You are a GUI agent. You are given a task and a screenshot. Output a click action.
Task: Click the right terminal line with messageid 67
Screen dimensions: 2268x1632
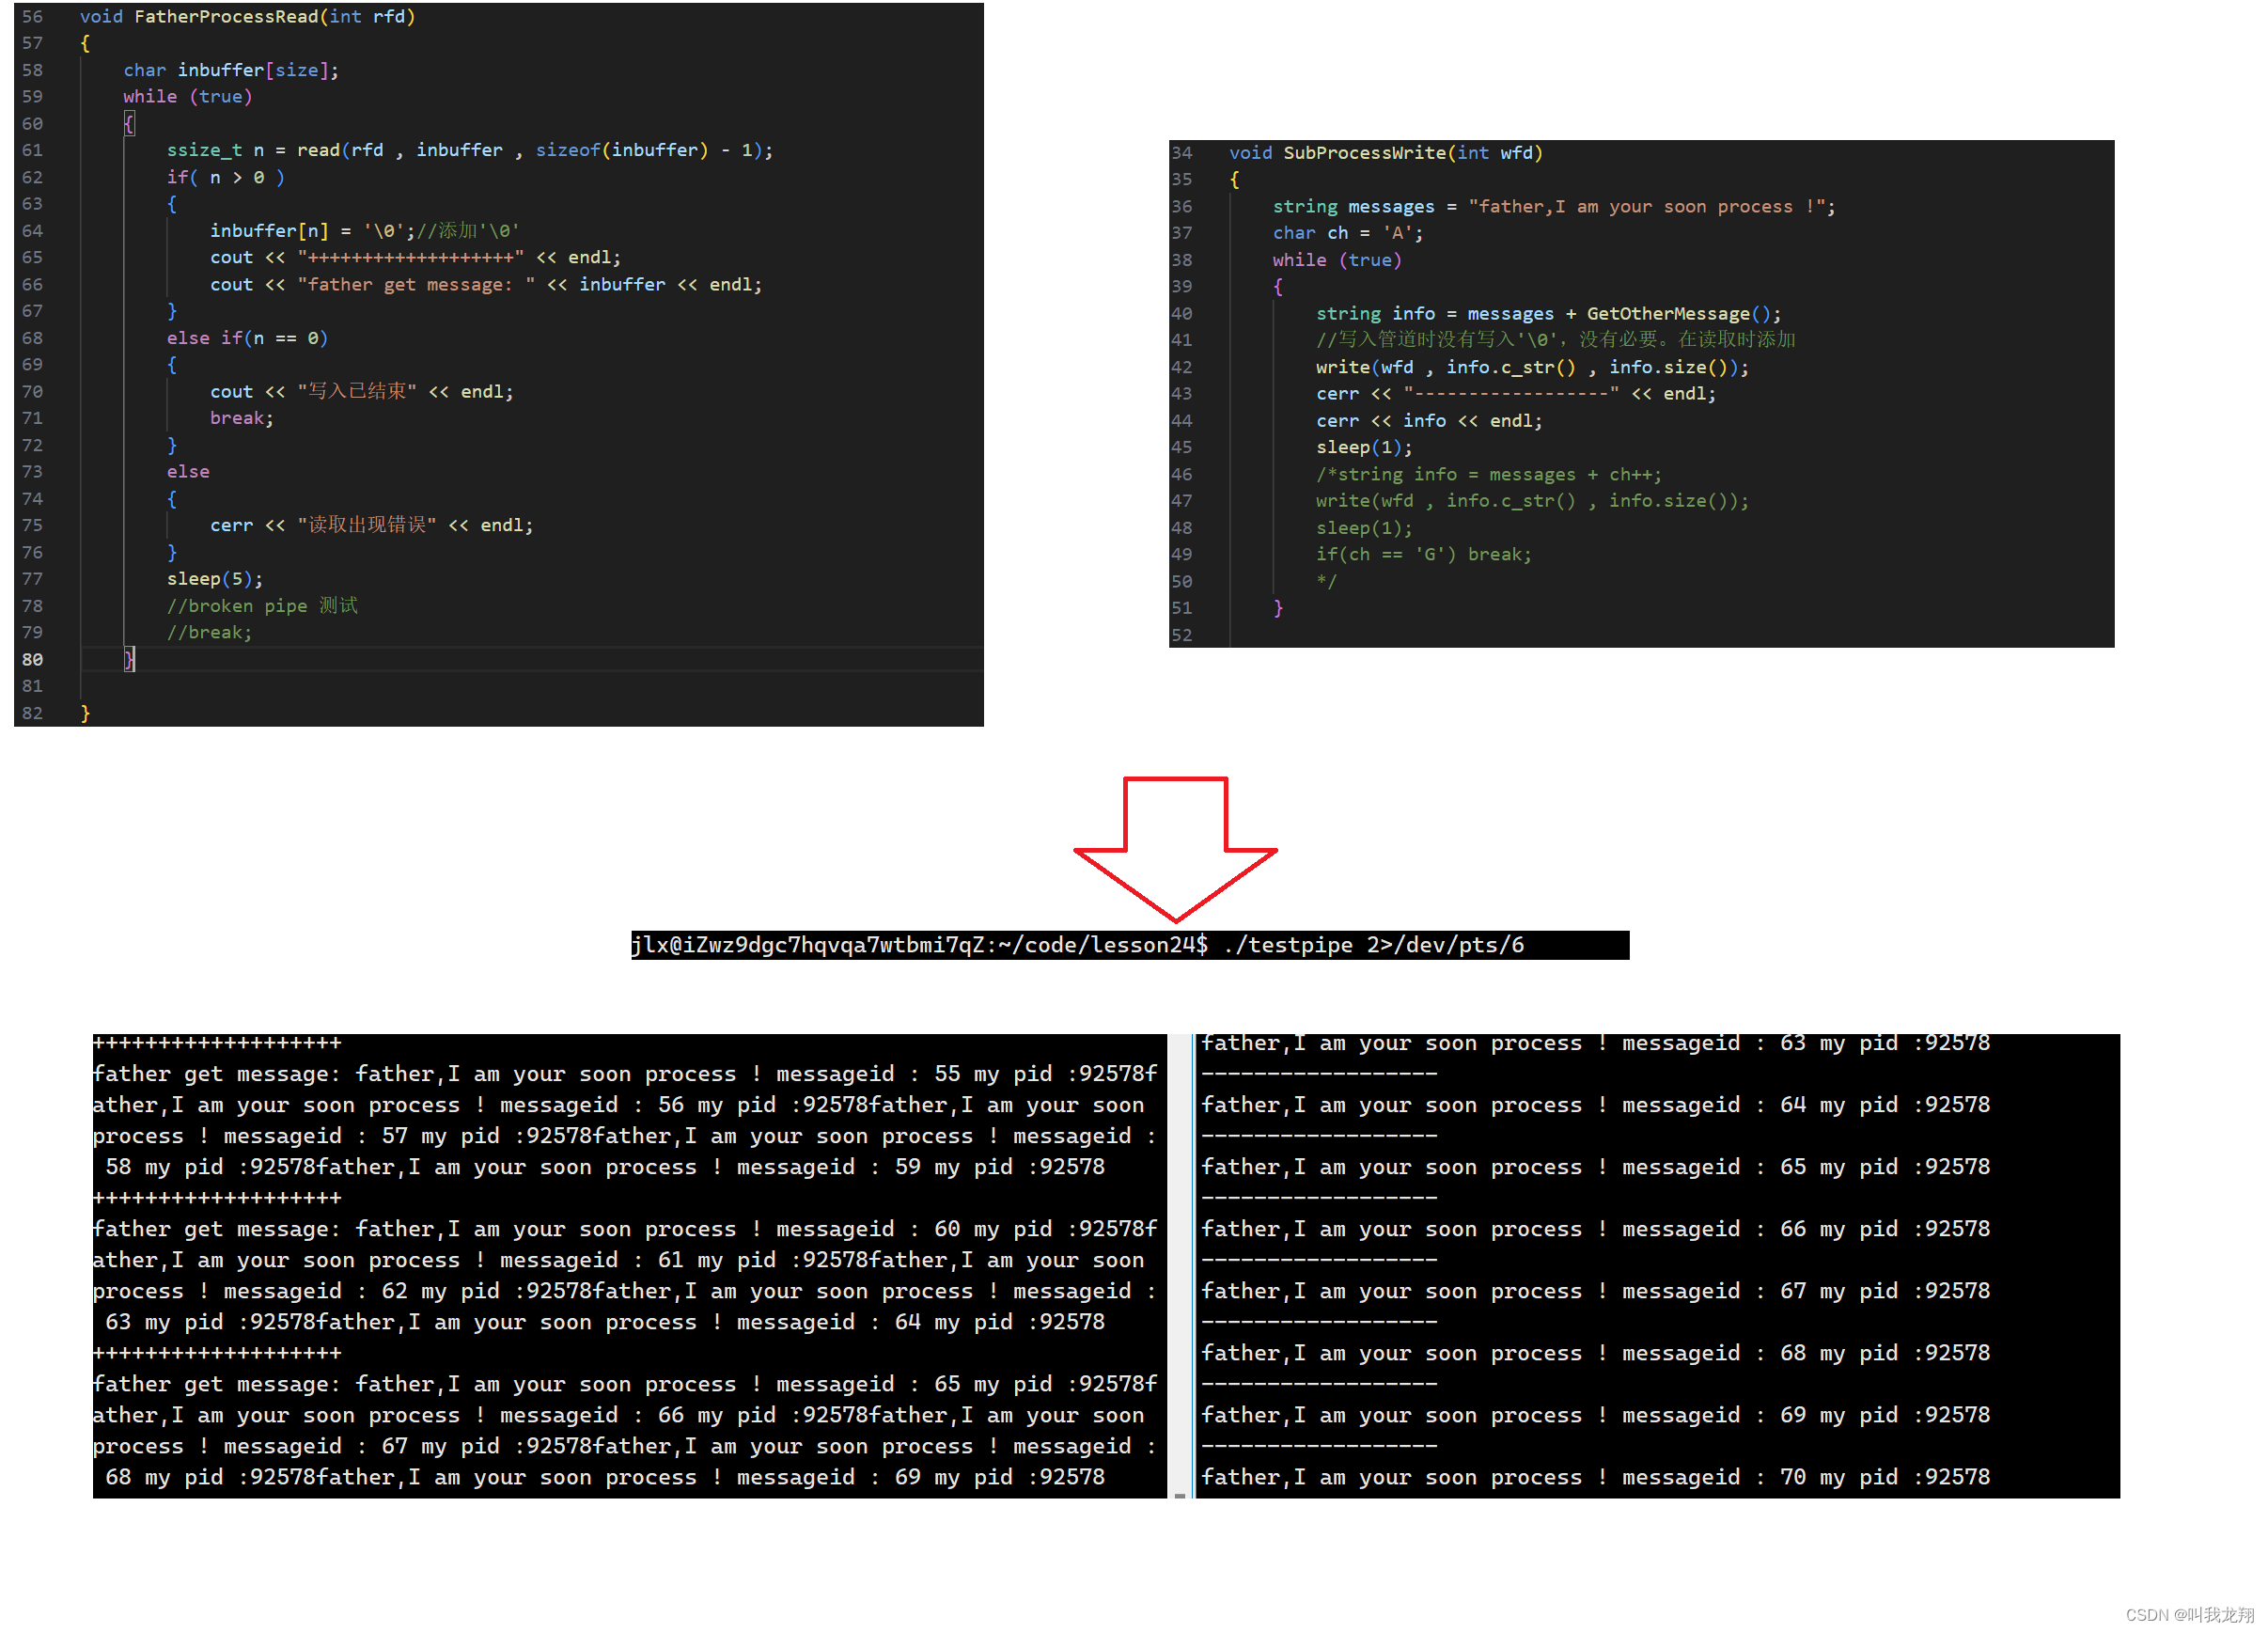pyautogui.click(x=1595, y=1290)
